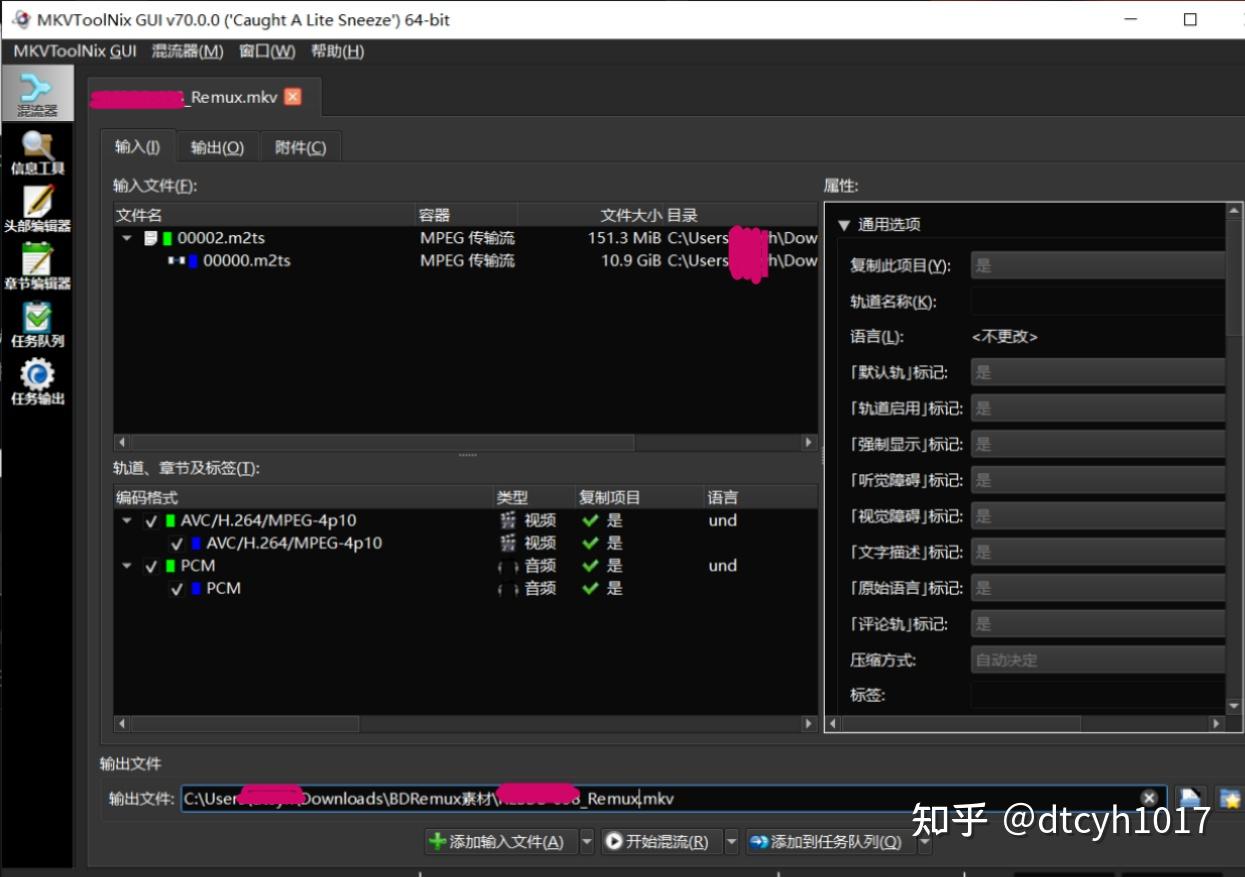Open the 混流器(M) menu
The width and height of the screenshot is (1245, 877).
point(187,51)
